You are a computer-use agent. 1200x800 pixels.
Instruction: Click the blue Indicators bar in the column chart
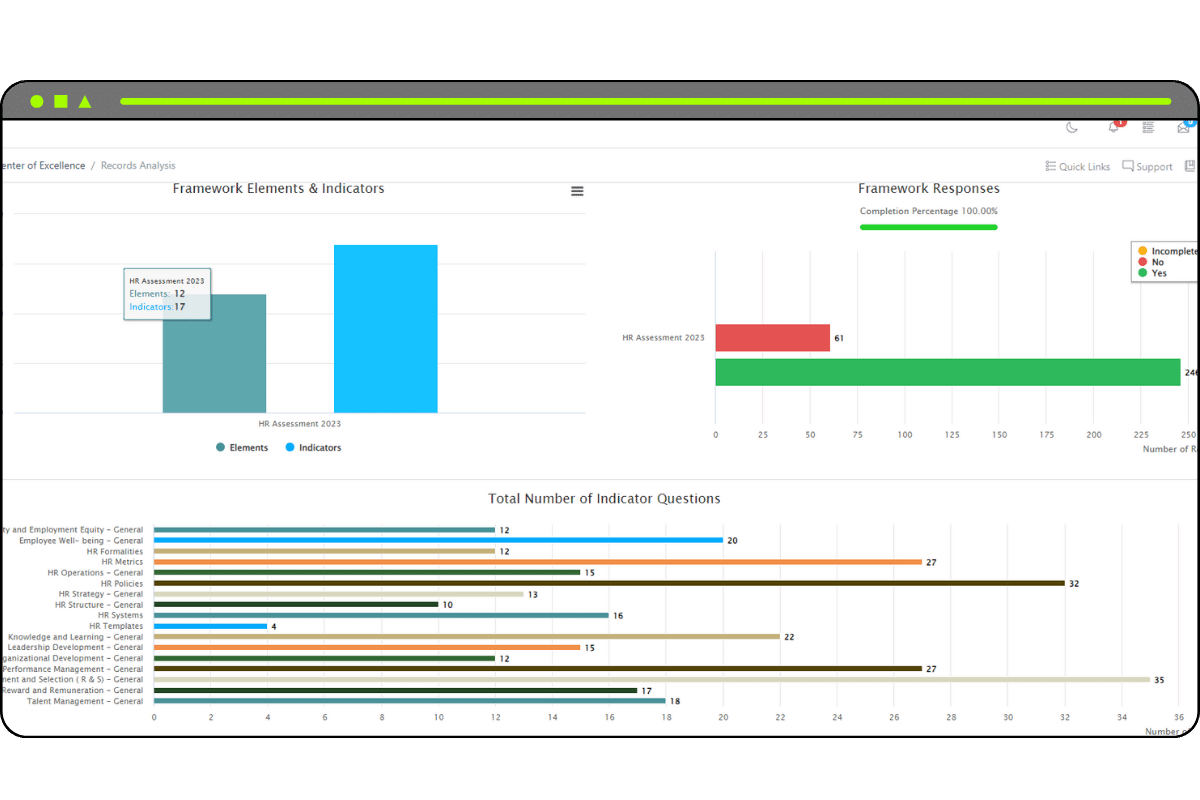pos(385,328)
